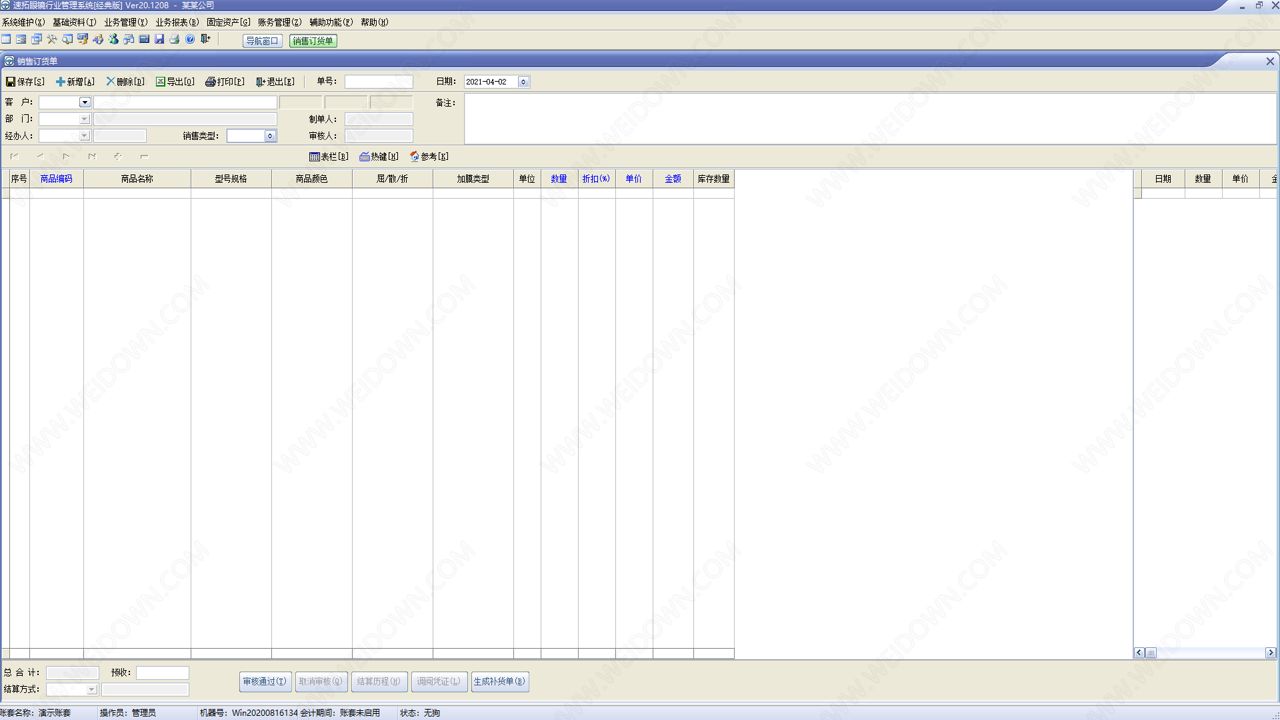
Task: Click the left arrow of the history panel scrollbar
Action: pyautogui.click(x=1139, y=653)
